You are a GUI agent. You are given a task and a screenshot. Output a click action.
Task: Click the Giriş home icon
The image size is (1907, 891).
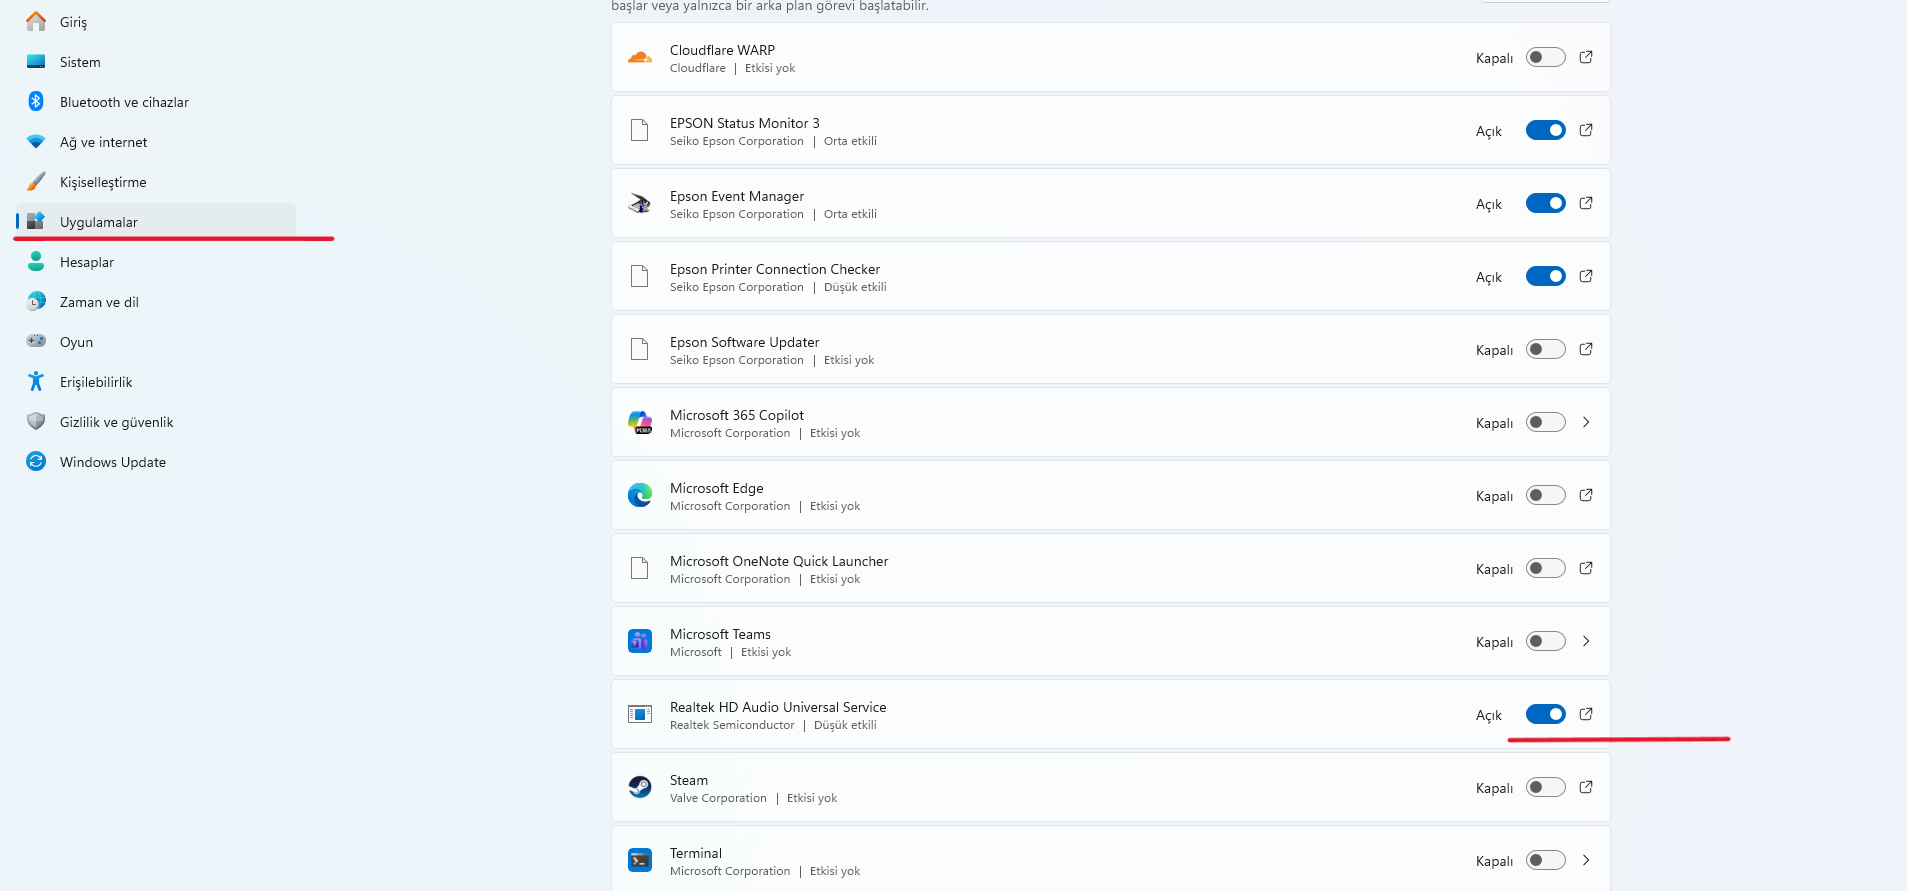(x=36, y=21)
